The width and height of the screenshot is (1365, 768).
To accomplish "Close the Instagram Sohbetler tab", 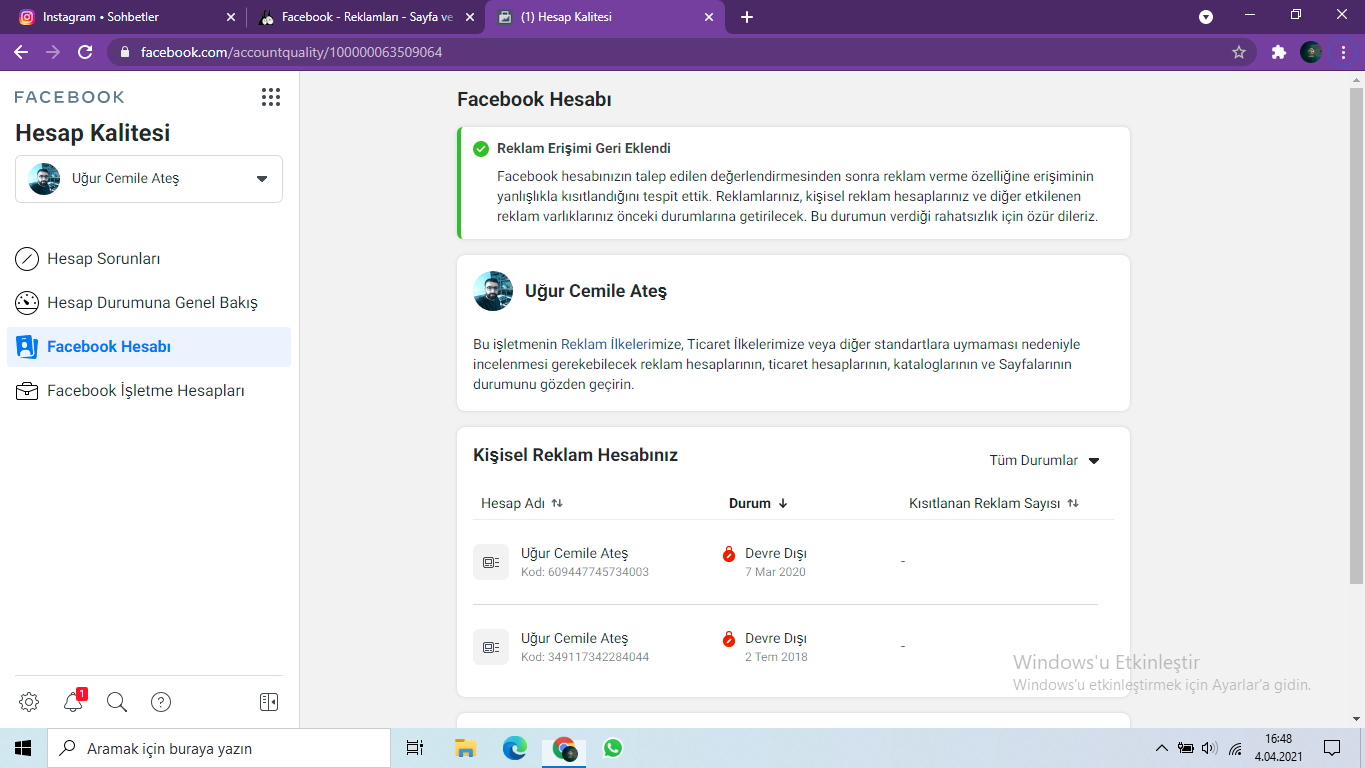I will point(231,17).
